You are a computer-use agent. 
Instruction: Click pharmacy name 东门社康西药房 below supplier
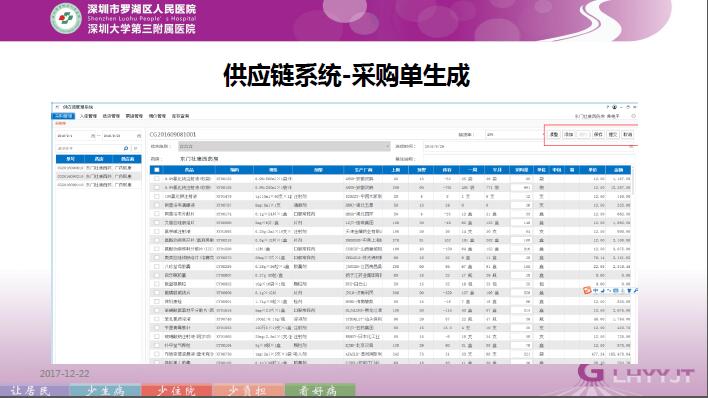pyautogui.click(x=199, y=159)
